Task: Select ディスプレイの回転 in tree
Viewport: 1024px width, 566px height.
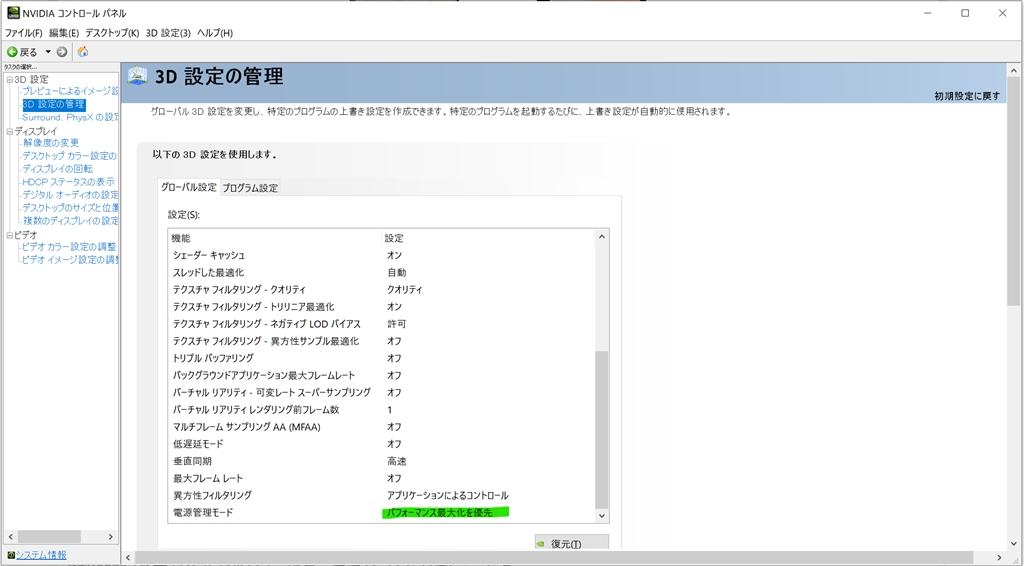Action: (x=57, y=169)
